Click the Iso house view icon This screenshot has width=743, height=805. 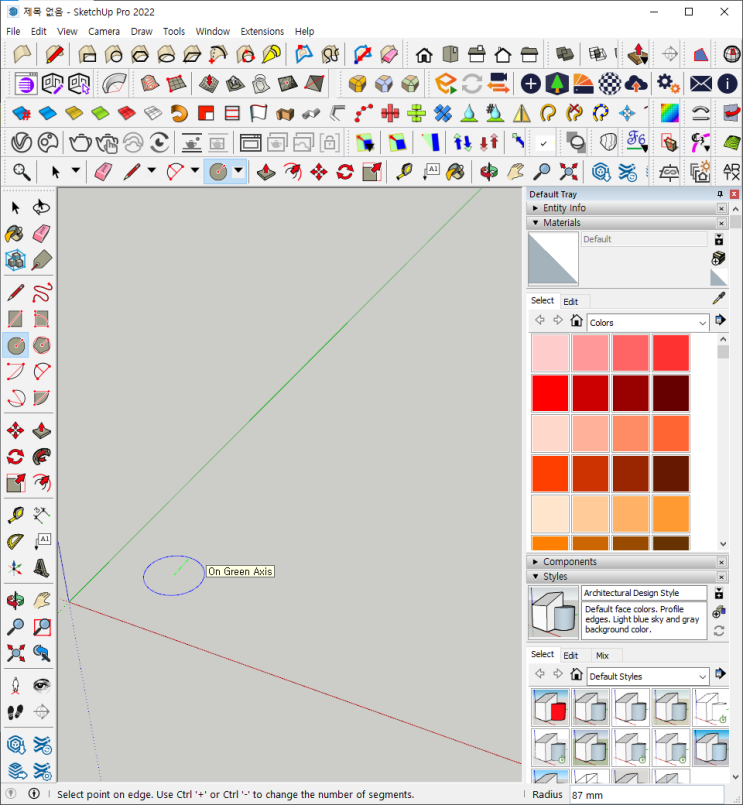(424, 54)
